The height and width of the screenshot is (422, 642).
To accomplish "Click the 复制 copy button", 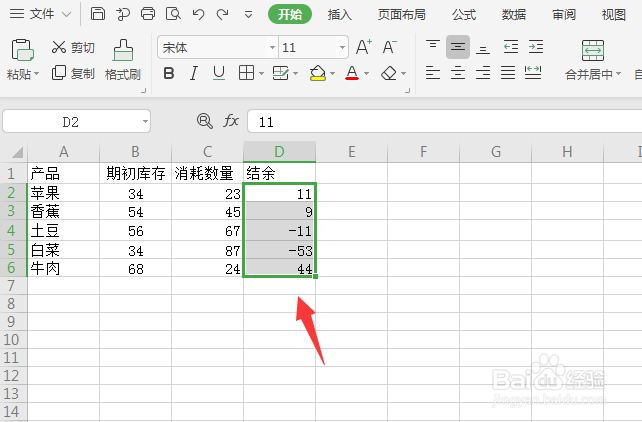I will pyautogui.click(x=73, y=73).
